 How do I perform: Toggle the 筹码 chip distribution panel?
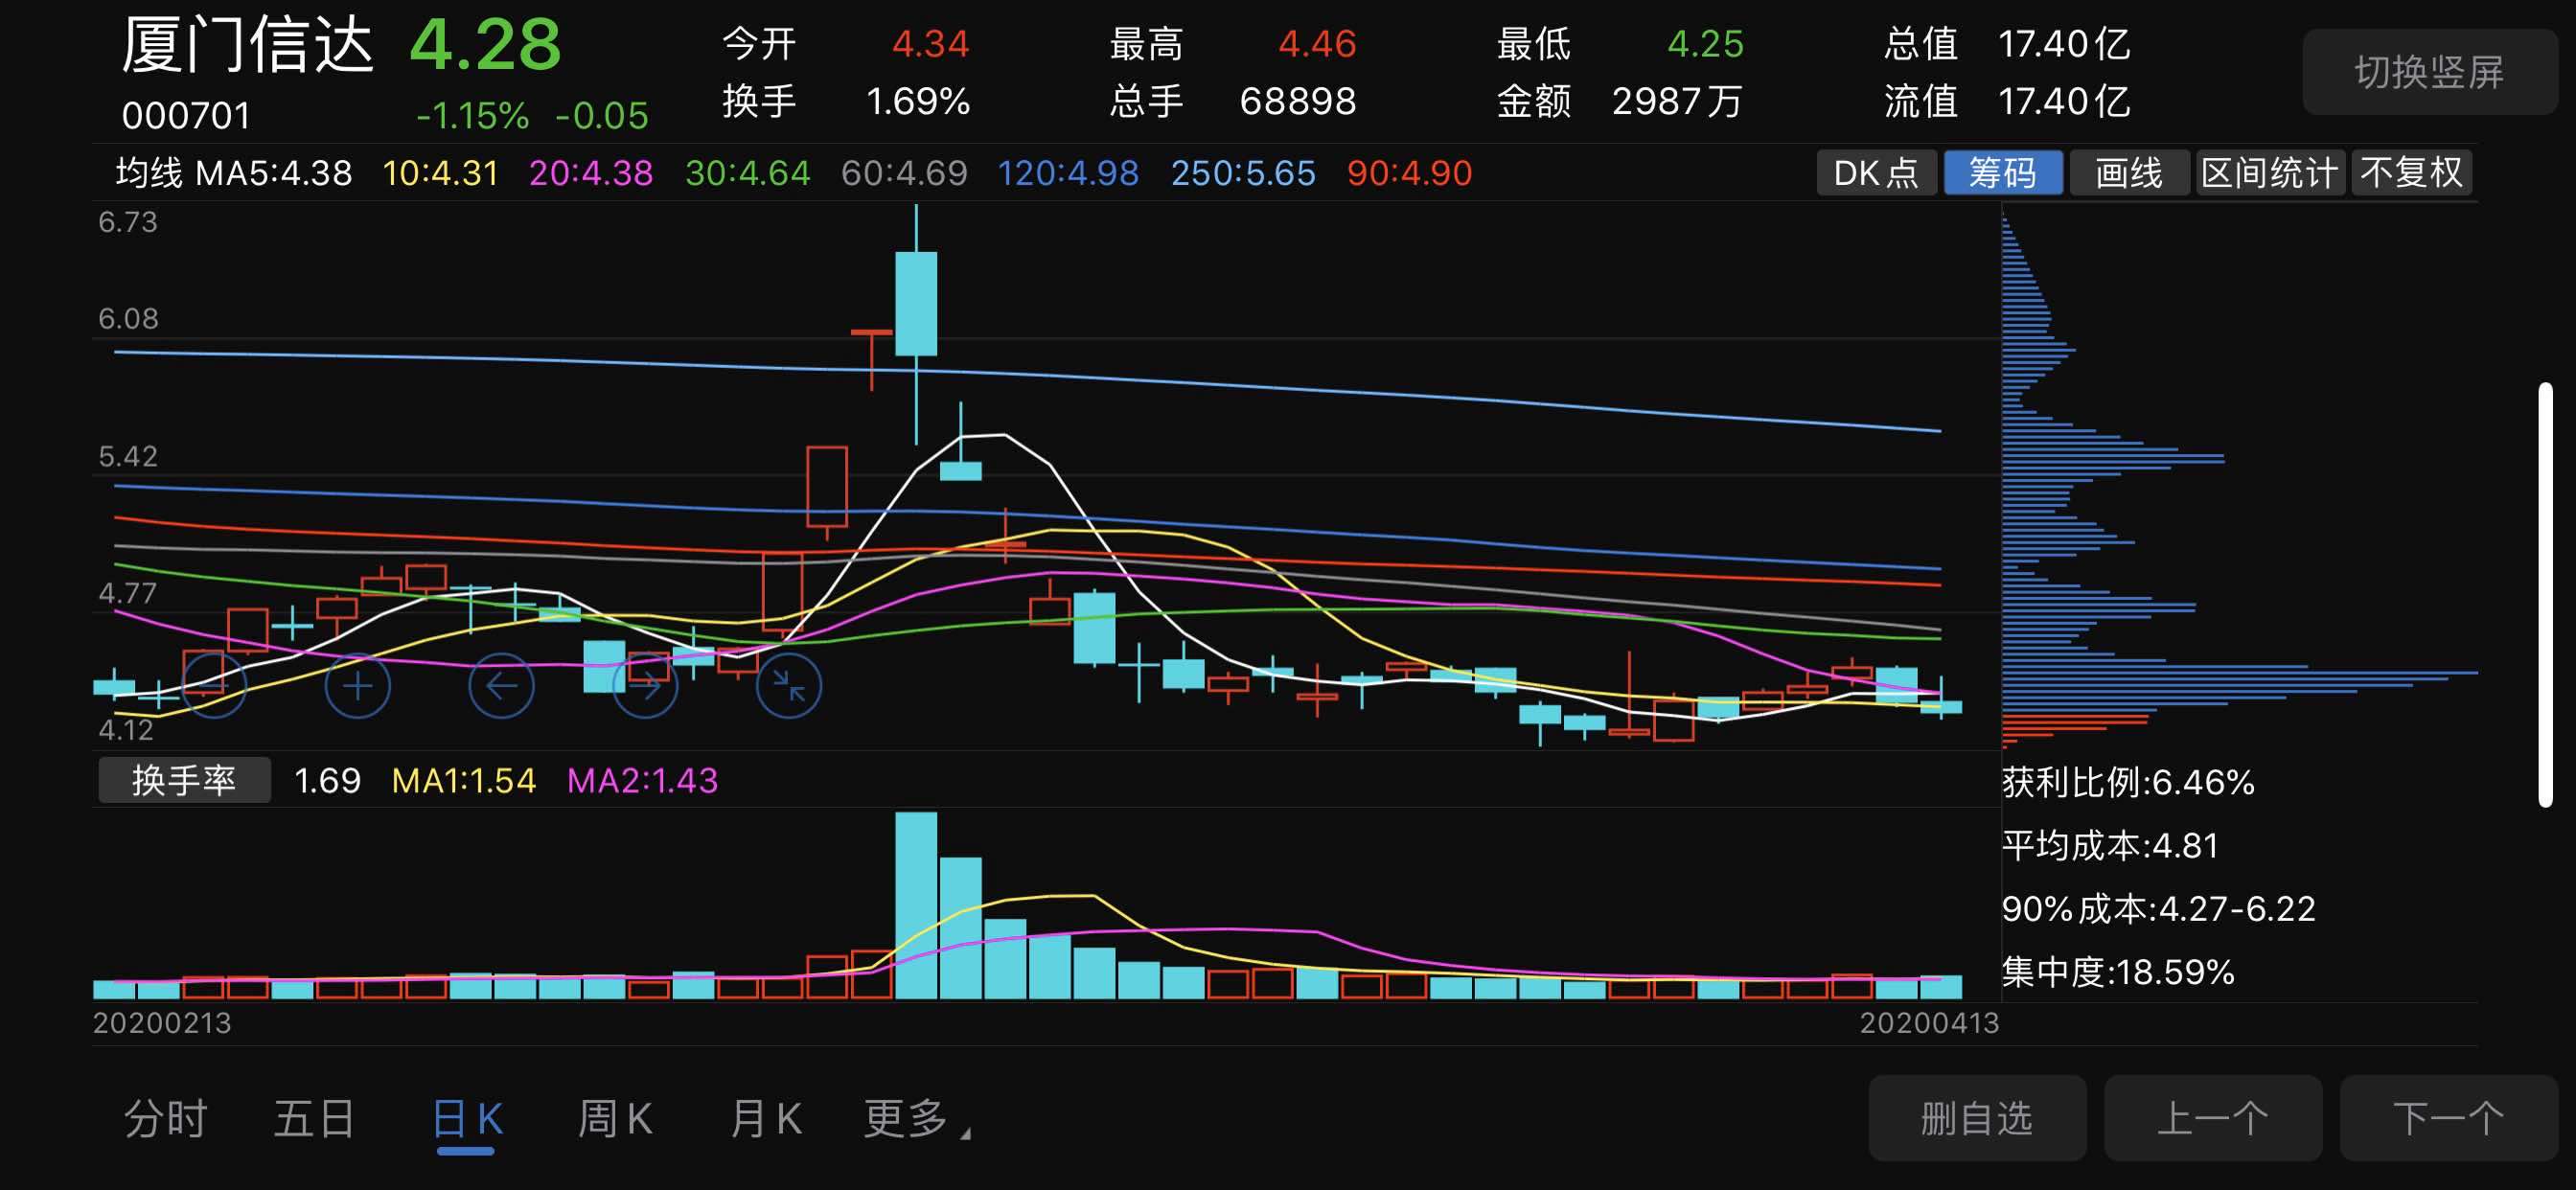[2003, 172]
